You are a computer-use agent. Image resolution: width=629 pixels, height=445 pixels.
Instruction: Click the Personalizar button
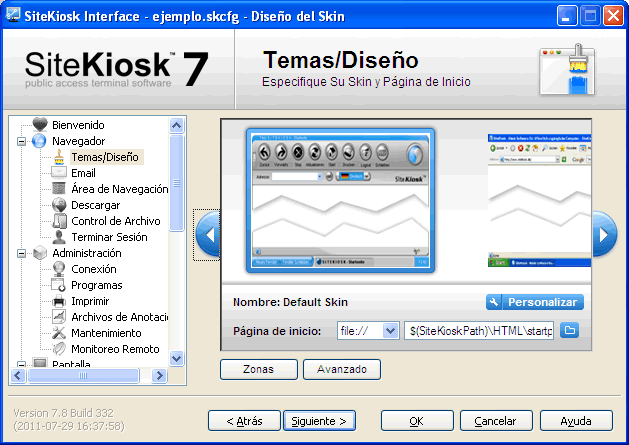(x=535, y=302)
